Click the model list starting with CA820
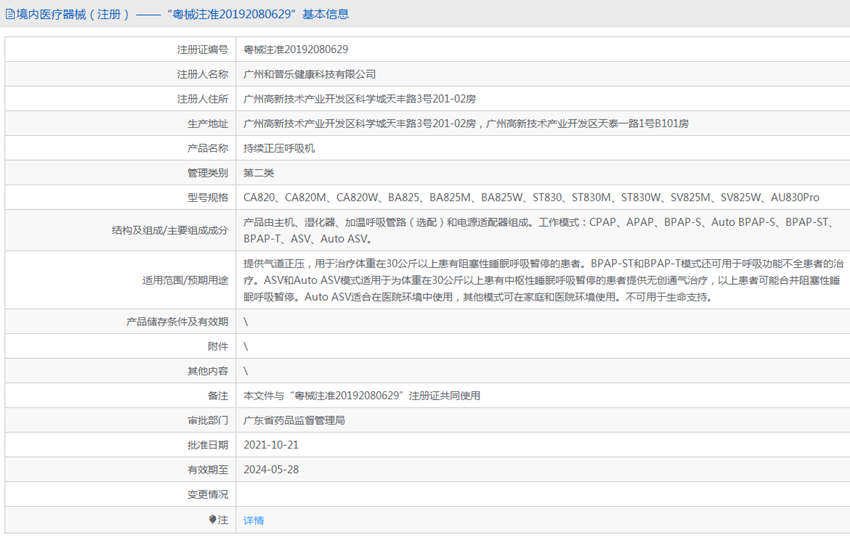This screenshot has height=537, width=850. coord(531,198)
